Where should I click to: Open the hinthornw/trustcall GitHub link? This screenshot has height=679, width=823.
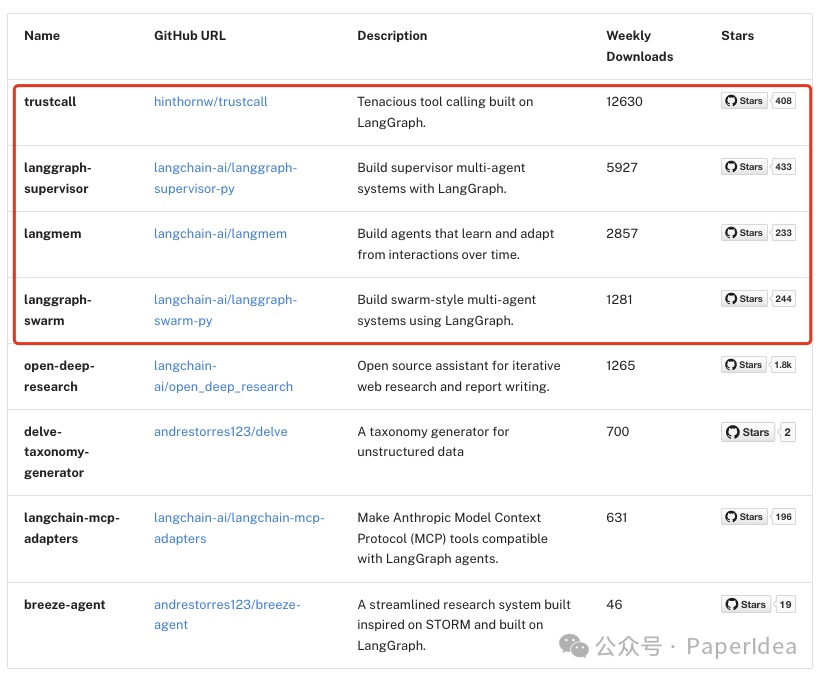210,102
